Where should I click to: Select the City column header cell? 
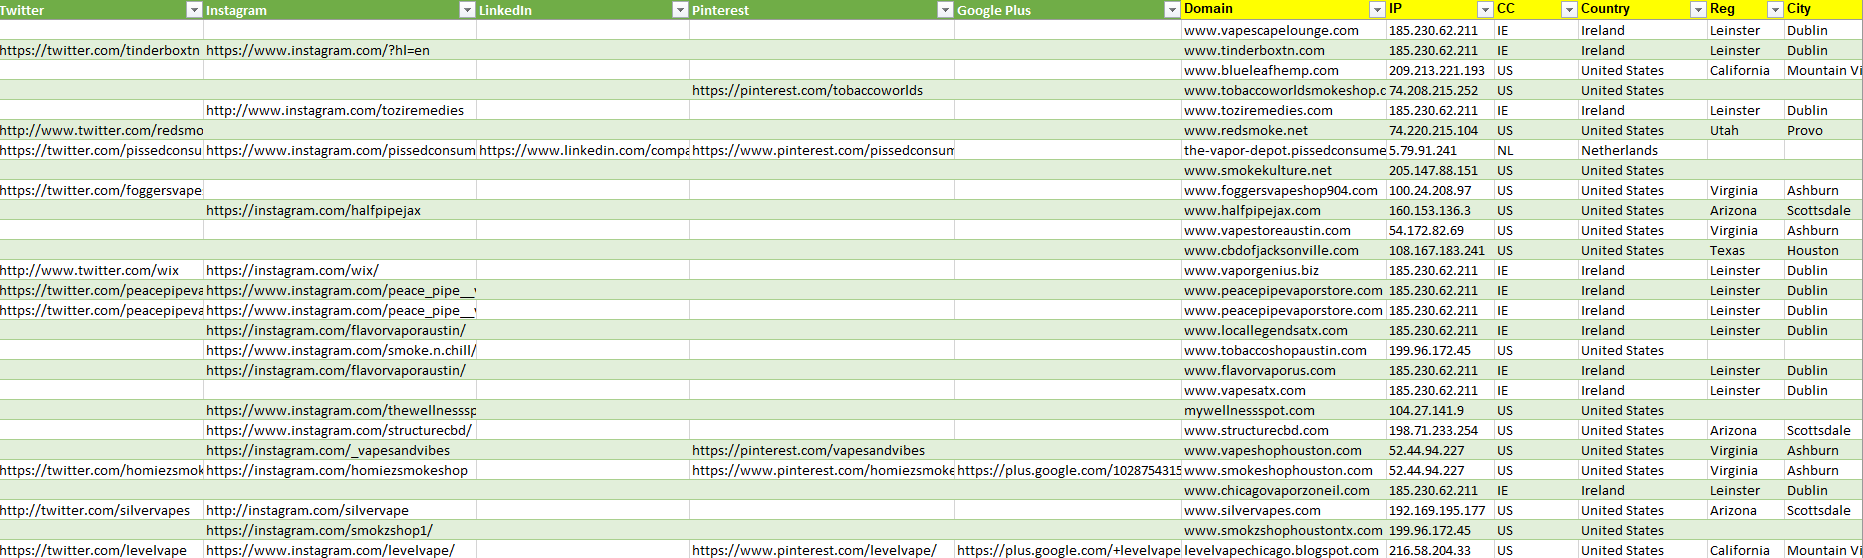(1824, 9)
